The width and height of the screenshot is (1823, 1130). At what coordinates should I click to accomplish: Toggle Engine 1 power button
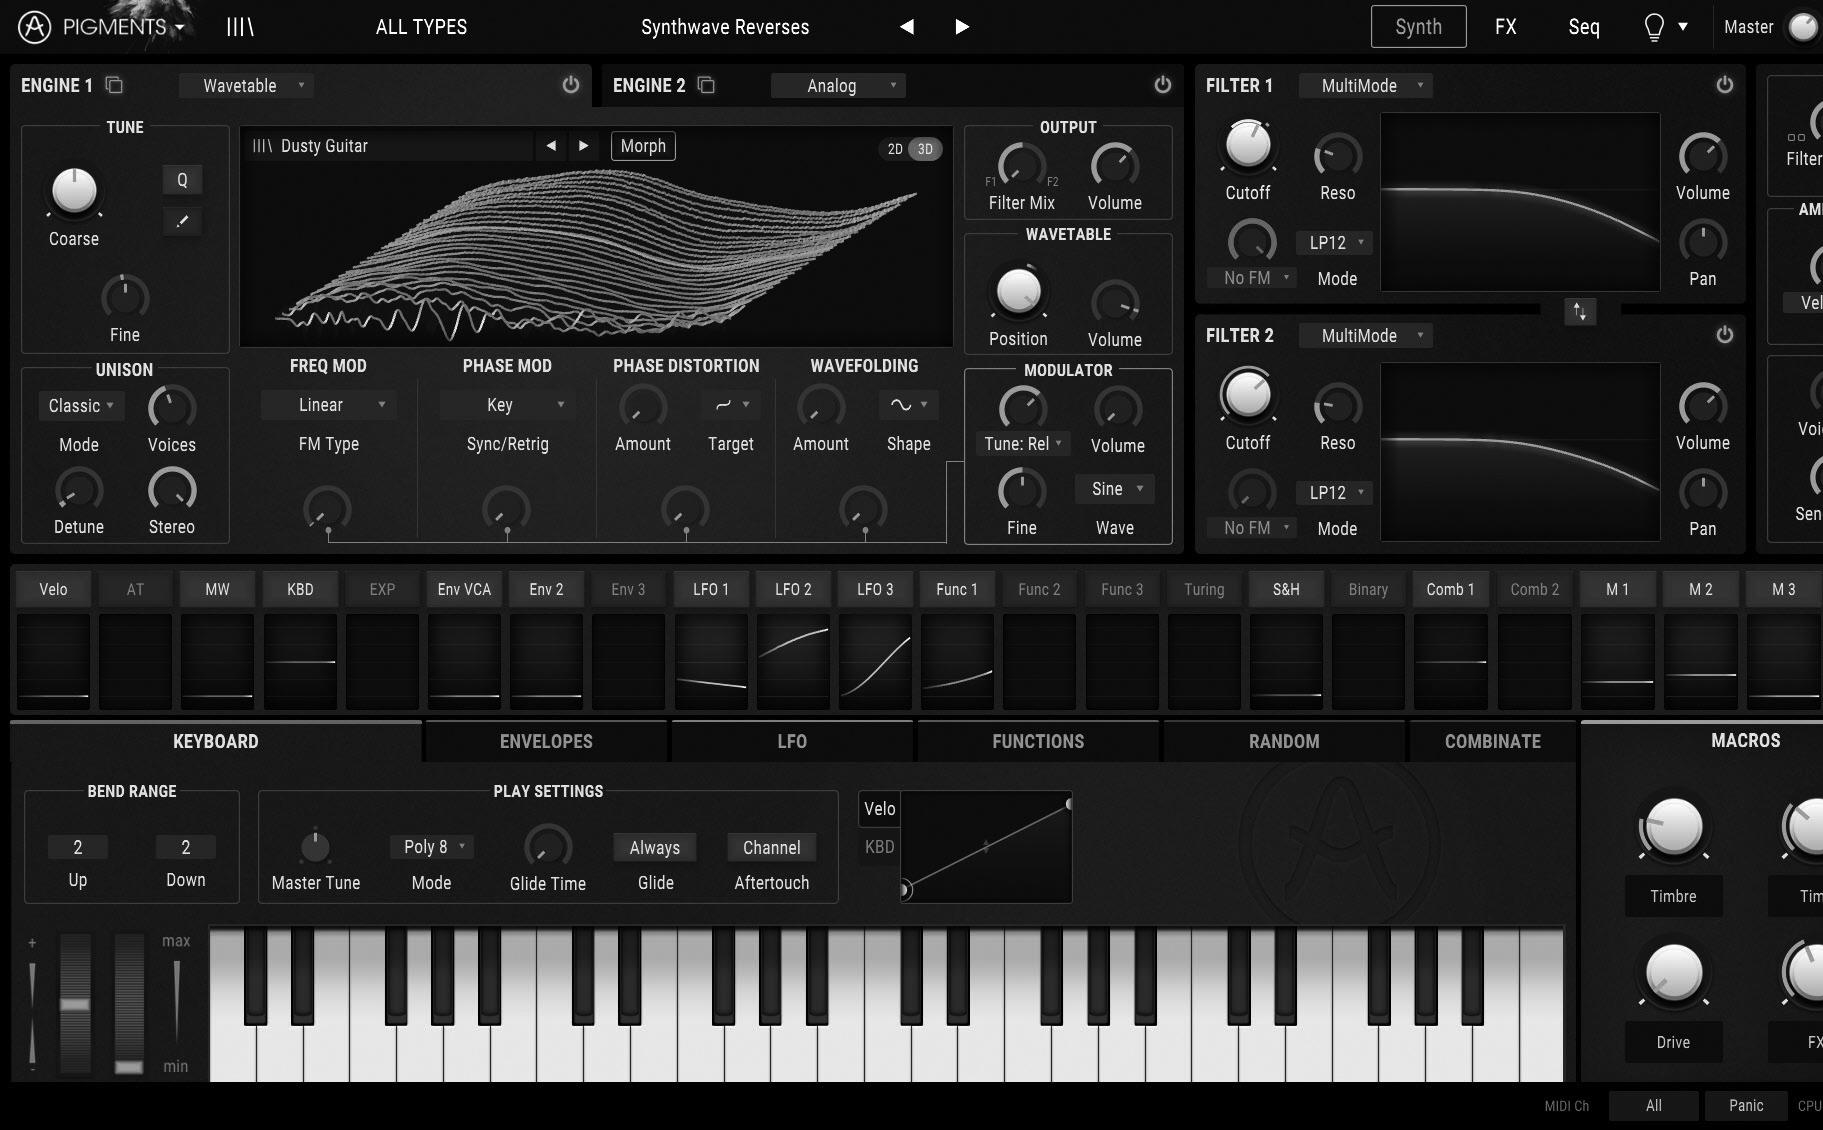pyautogui.click(x=570, y=85)
